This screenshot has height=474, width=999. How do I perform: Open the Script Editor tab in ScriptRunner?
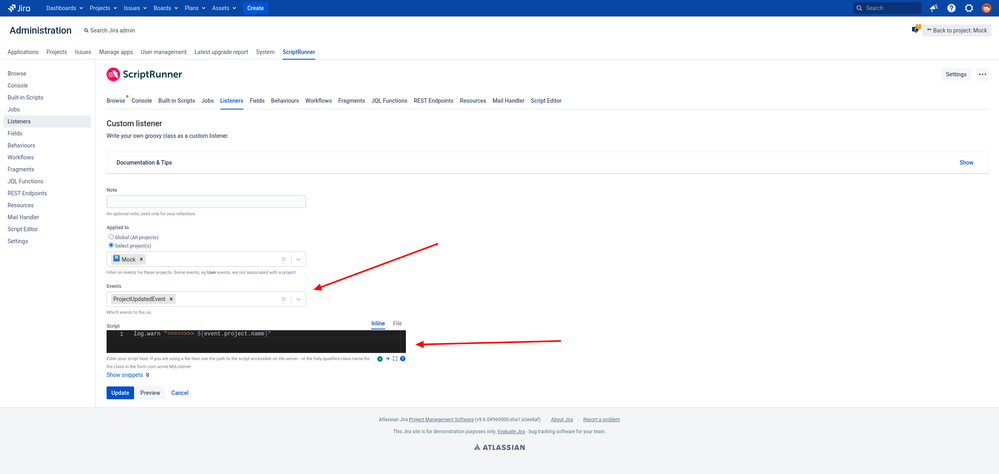click(546, 101)
